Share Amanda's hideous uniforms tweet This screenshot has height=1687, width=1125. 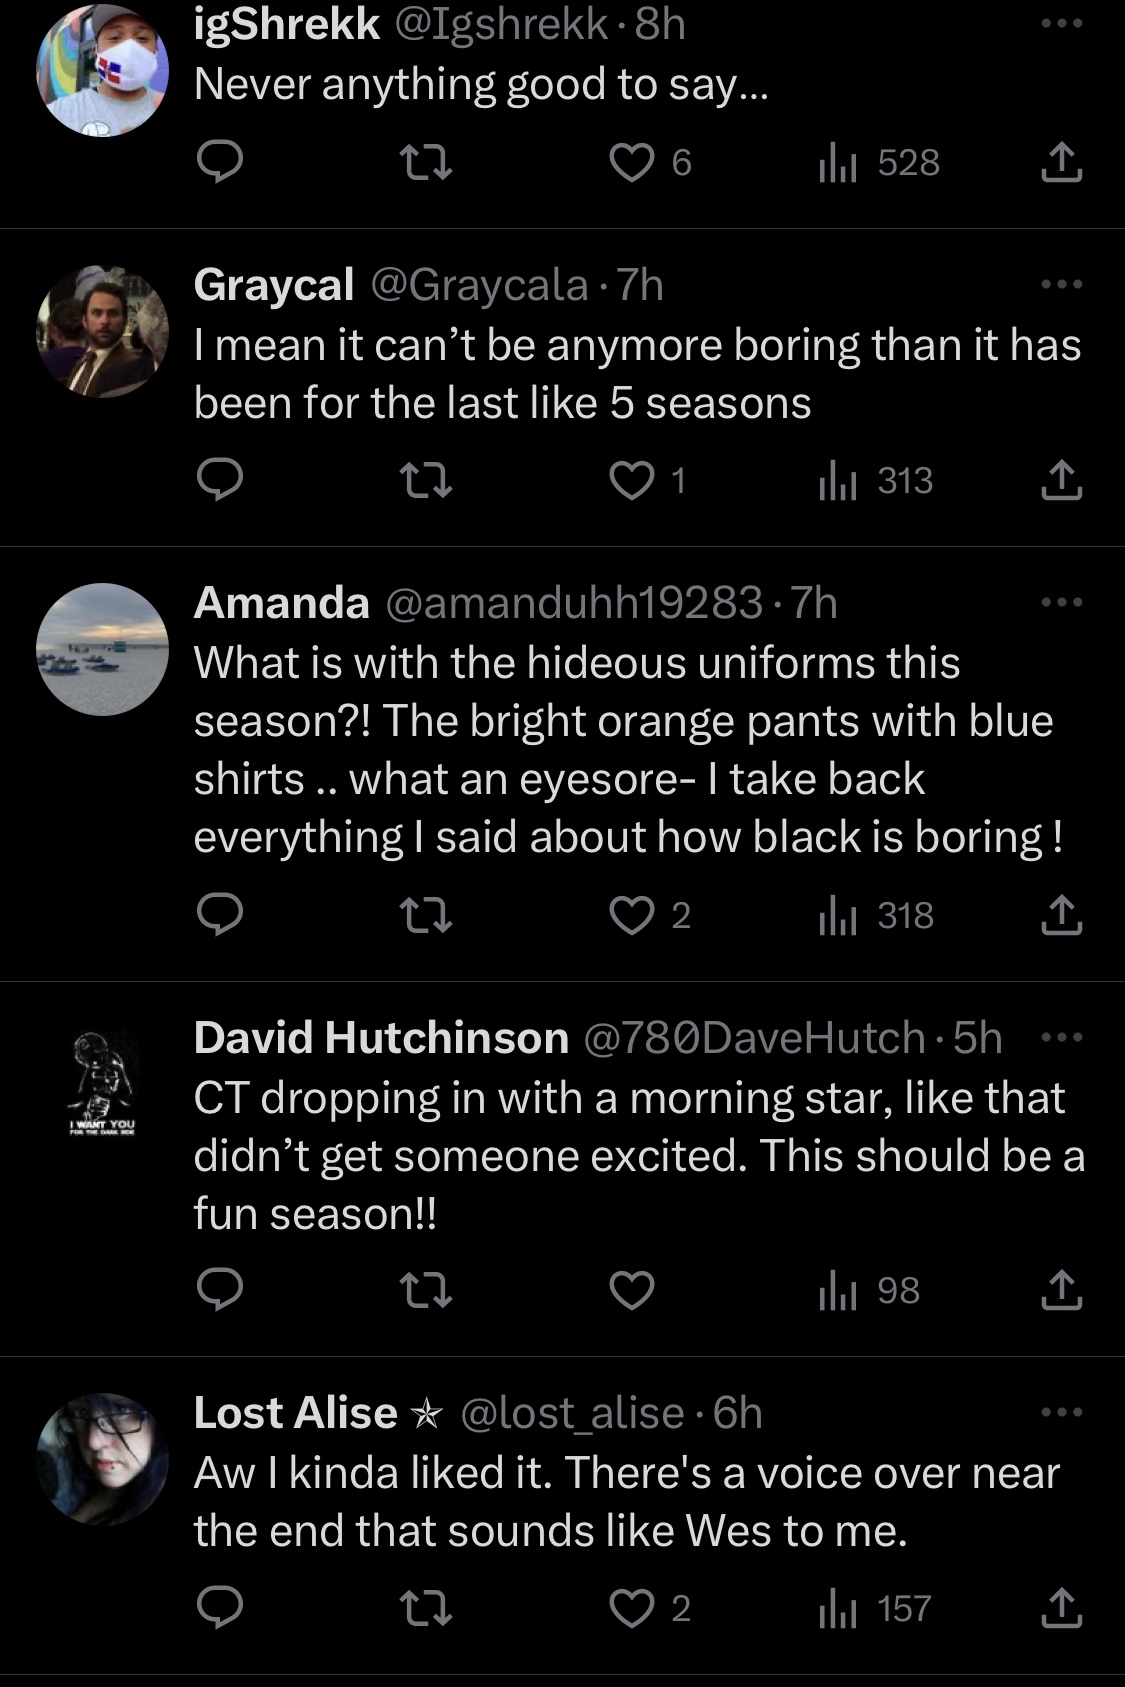click(x=1061, y=915)
